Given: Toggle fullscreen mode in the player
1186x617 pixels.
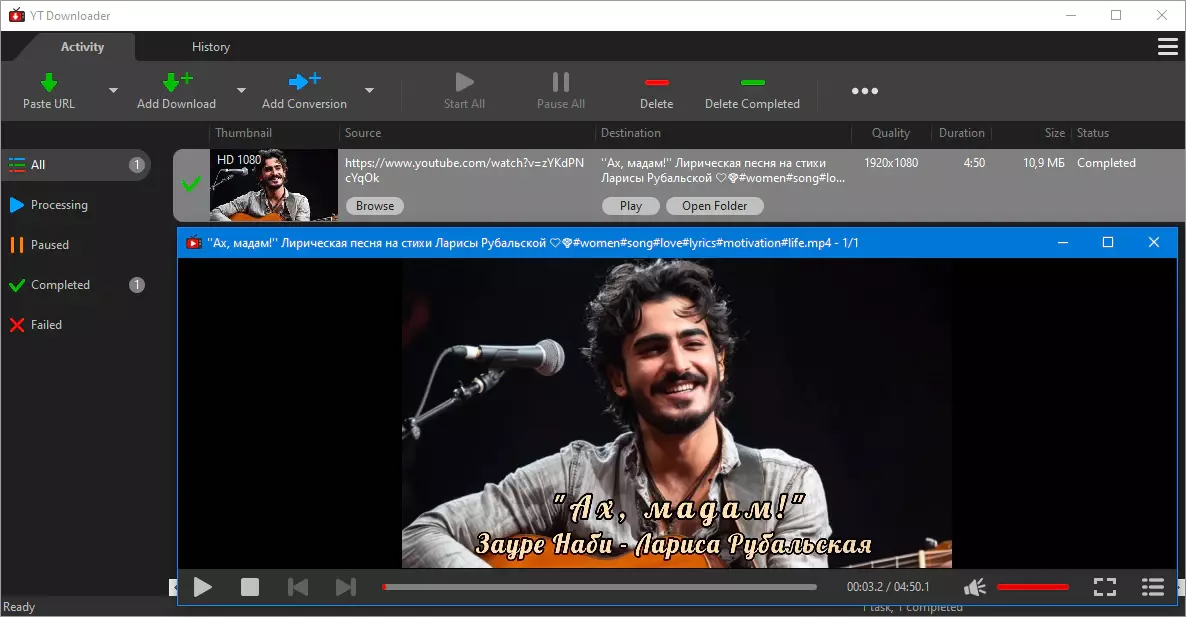Looking at the screenshot, I should [1104, 587].
